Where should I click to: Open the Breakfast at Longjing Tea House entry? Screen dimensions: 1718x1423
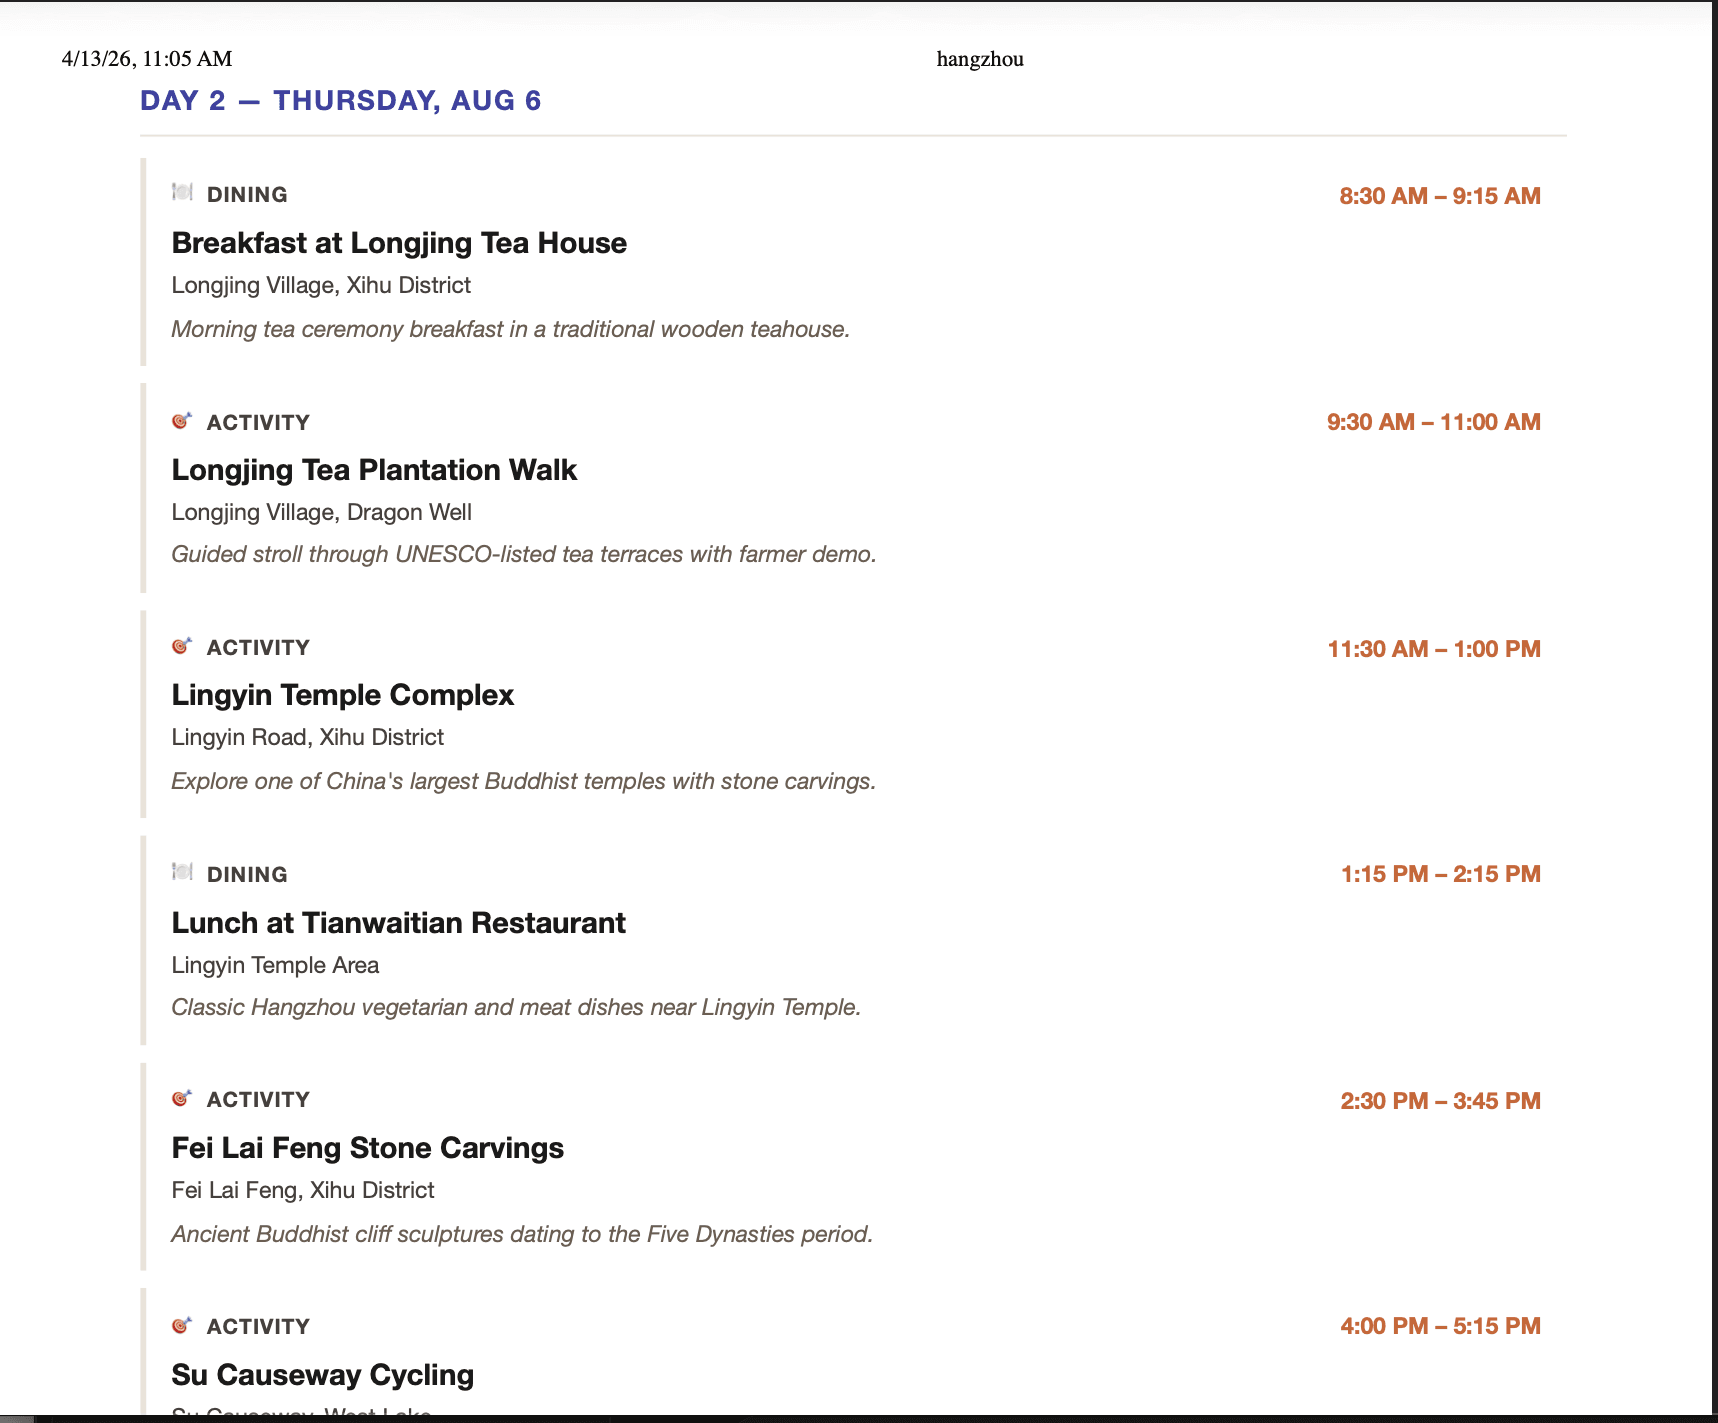[x=399, y=243]
